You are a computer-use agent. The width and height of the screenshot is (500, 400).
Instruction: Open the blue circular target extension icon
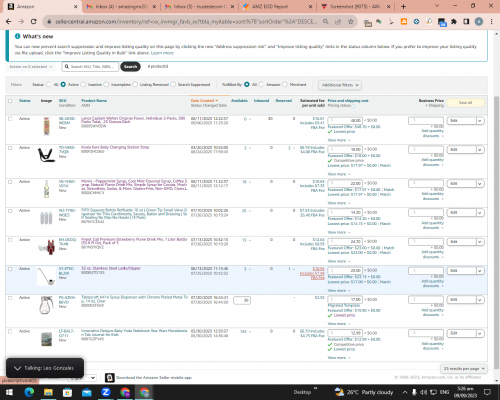416,21
